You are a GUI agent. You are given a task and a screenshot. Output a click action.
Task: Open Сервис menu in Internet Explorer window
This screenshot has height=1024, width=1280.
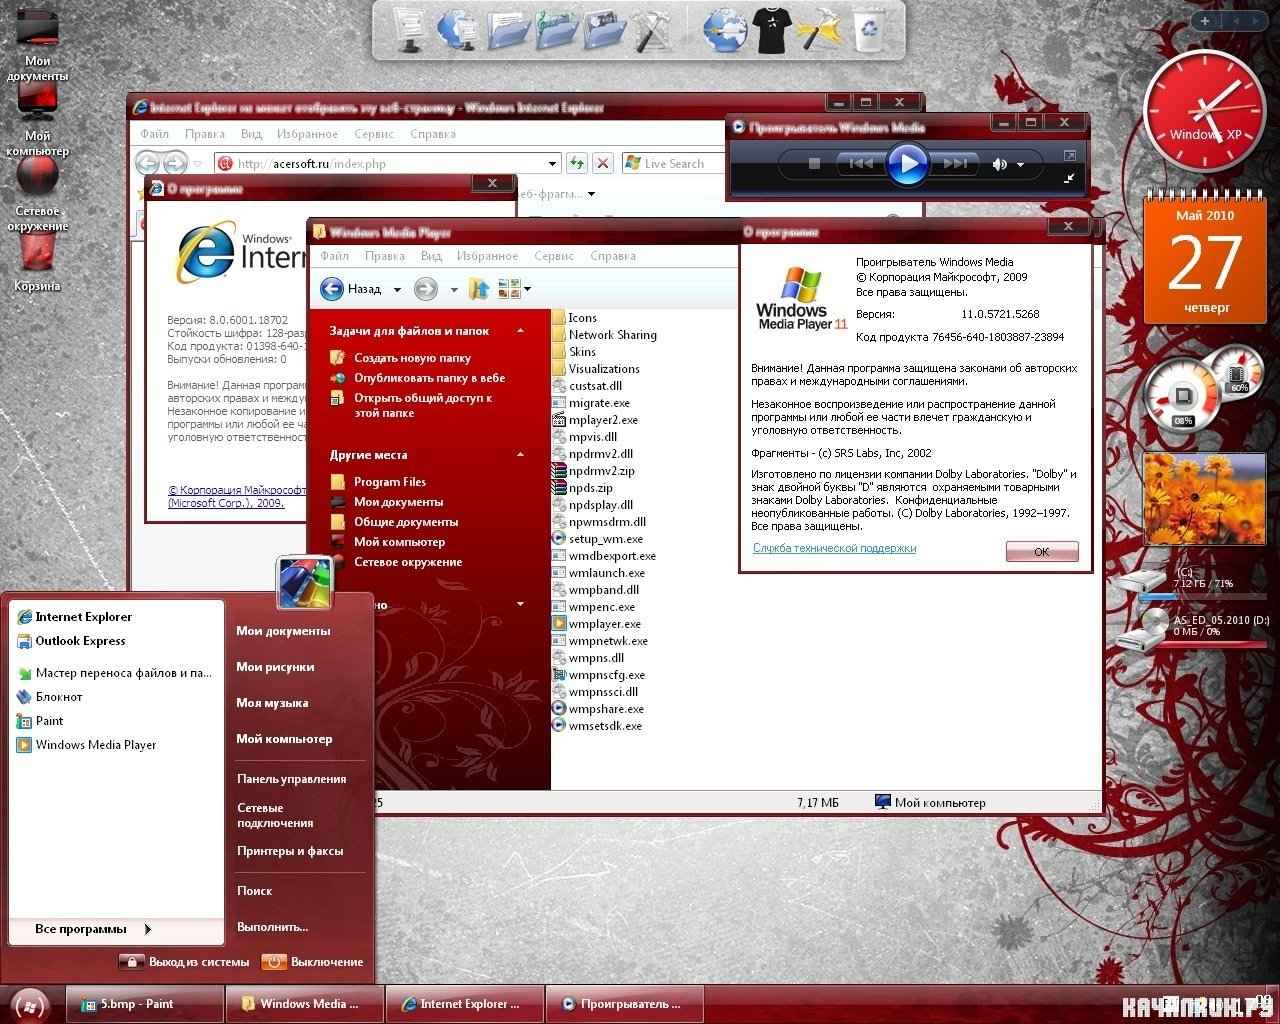coord(374,134)
